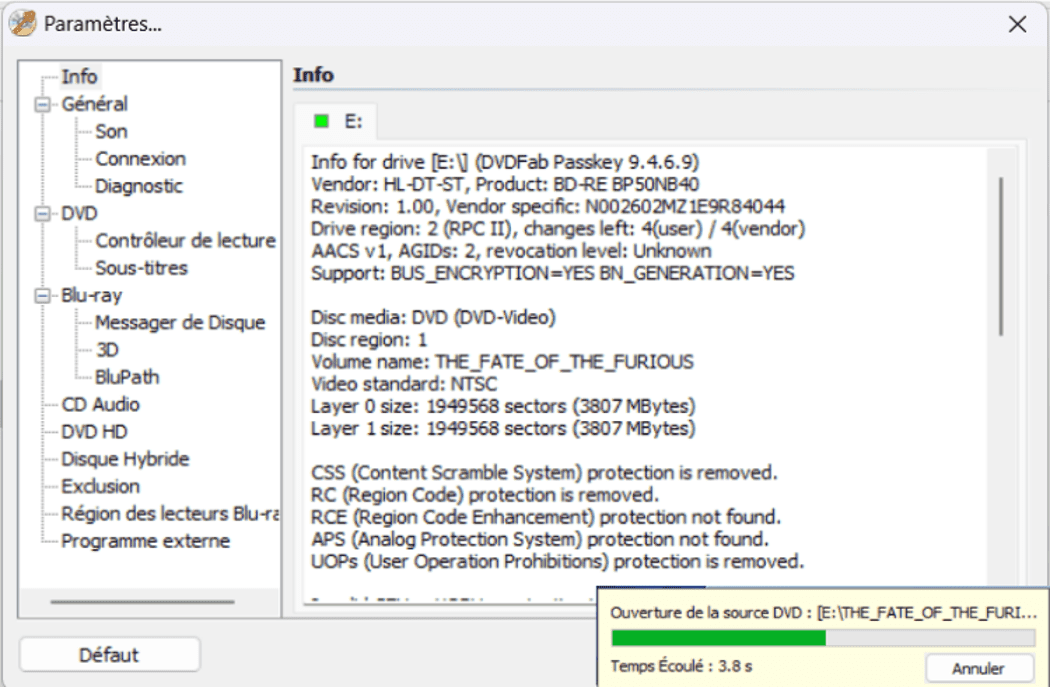Open the Exclusion settings page
Screen dimensions: 1050x687
click(100, 486)
